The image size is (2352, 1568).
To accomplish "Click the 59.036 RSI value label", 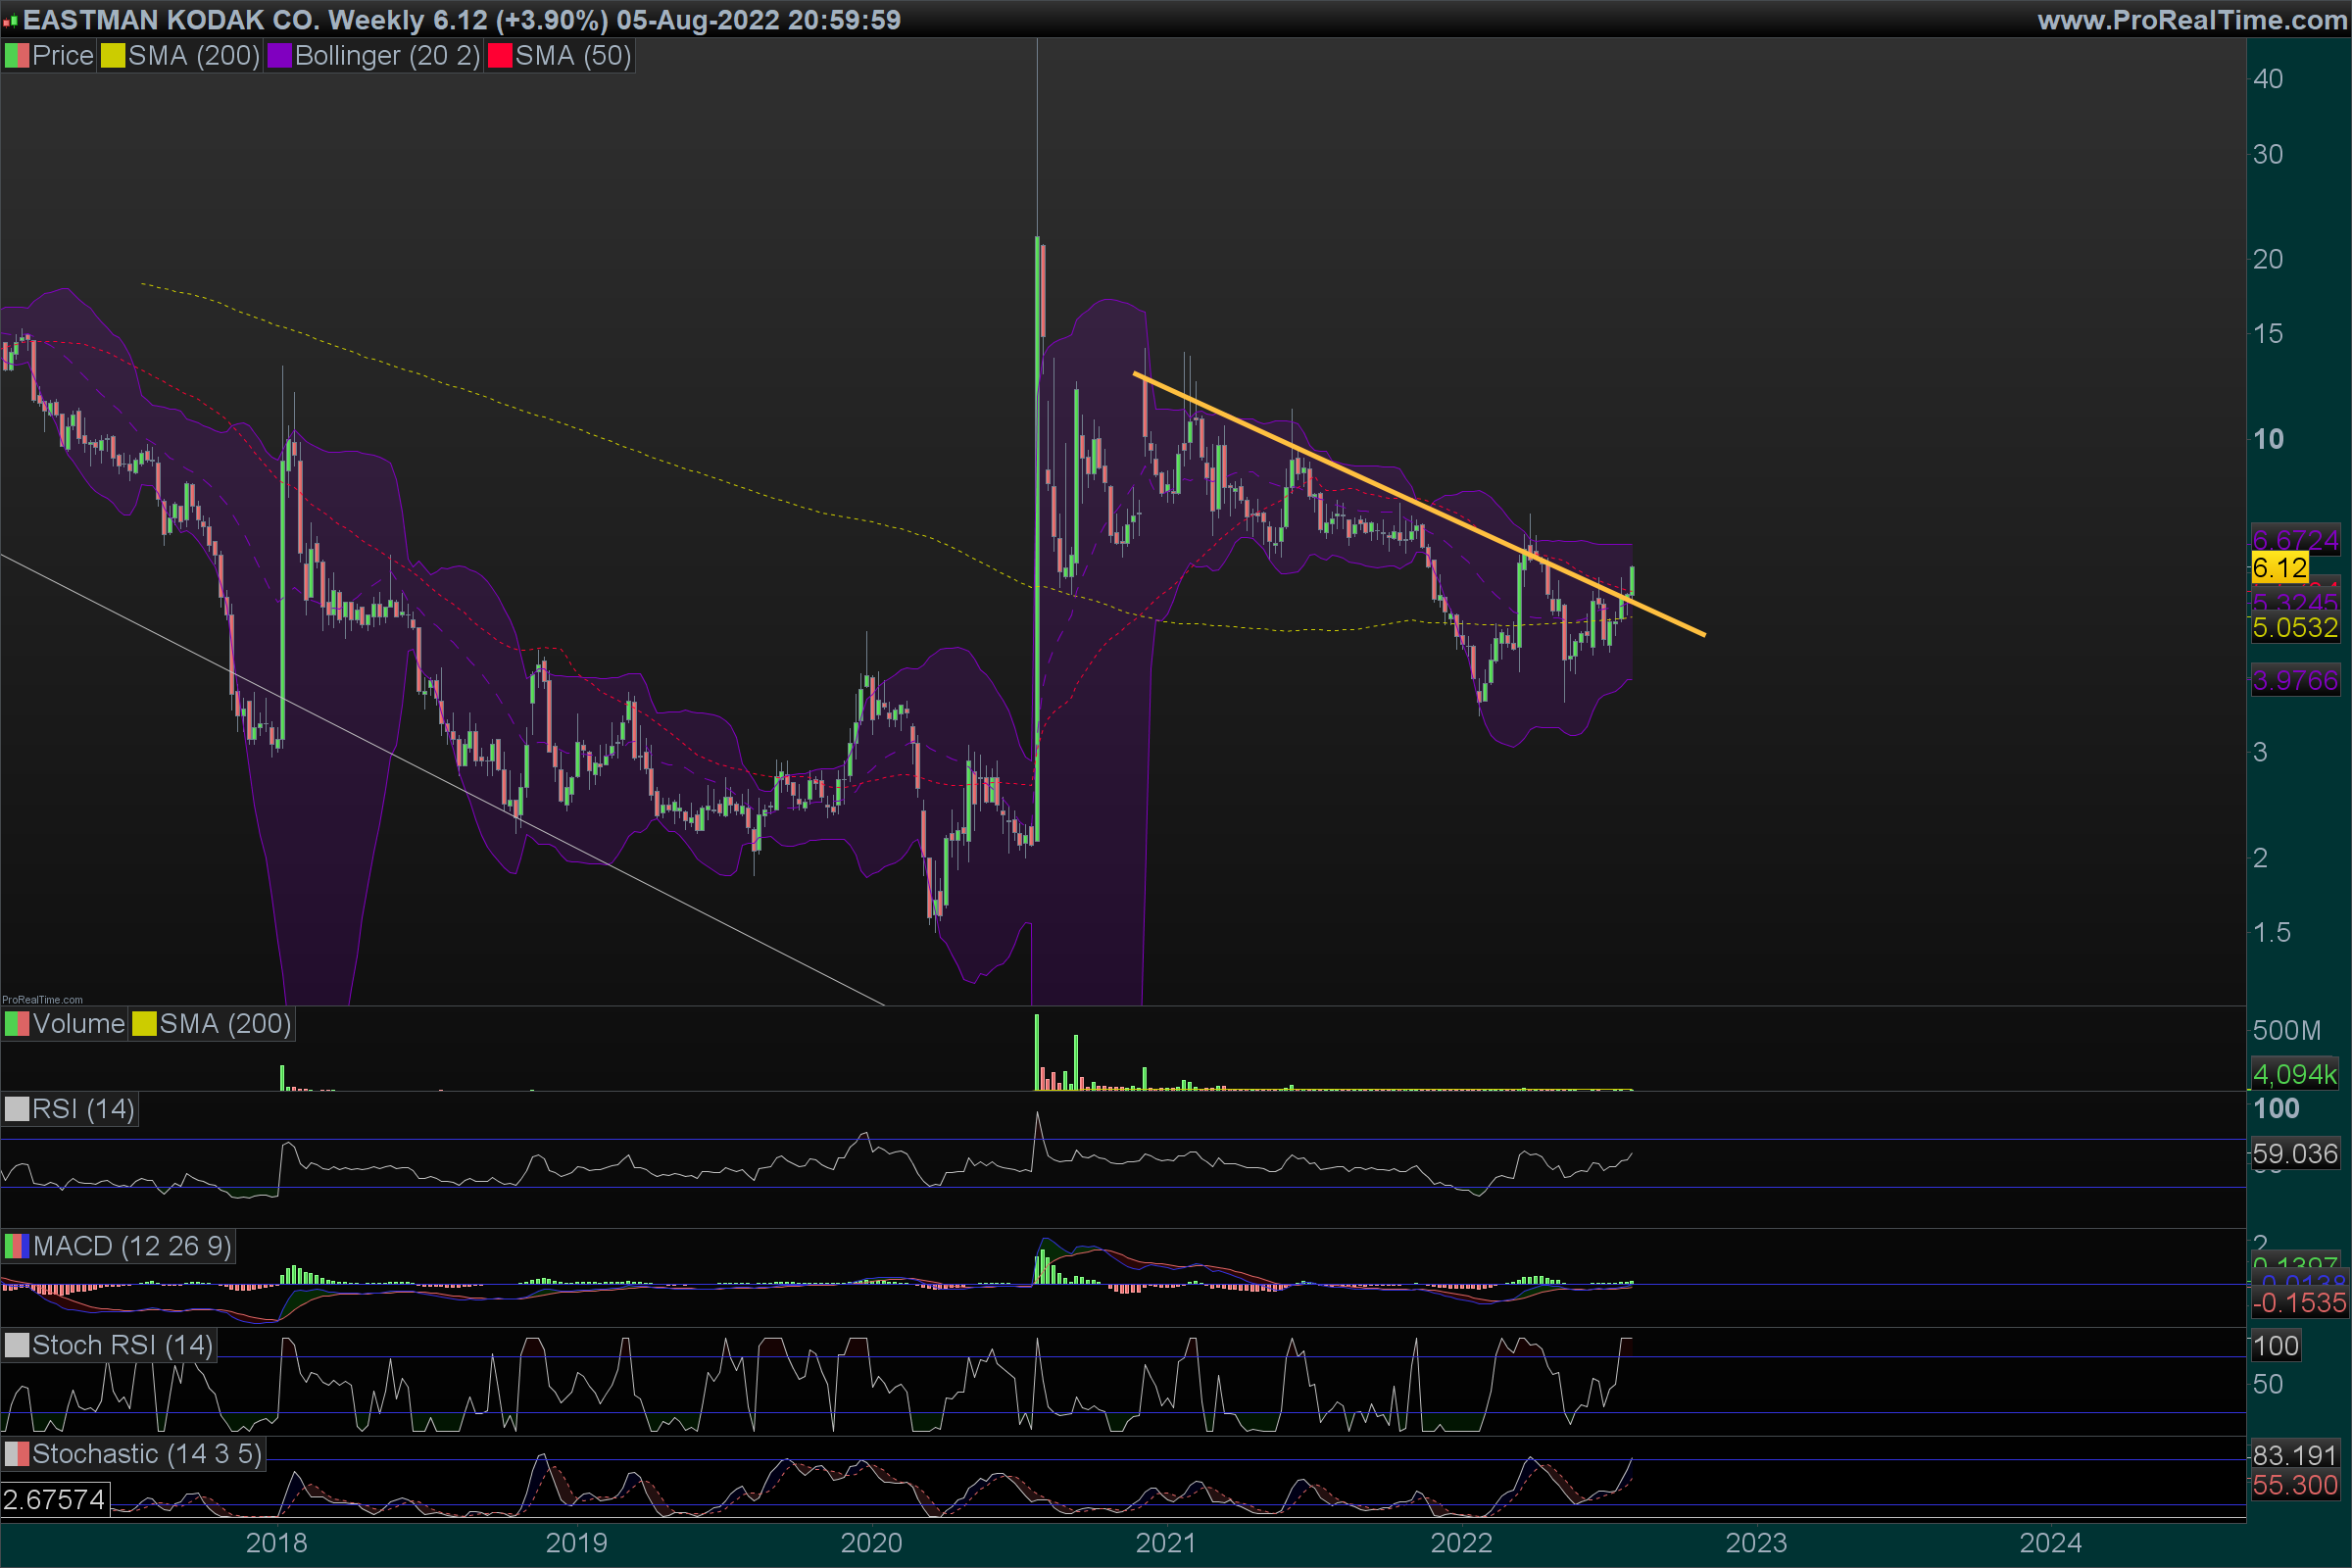I will 2294,1153.
